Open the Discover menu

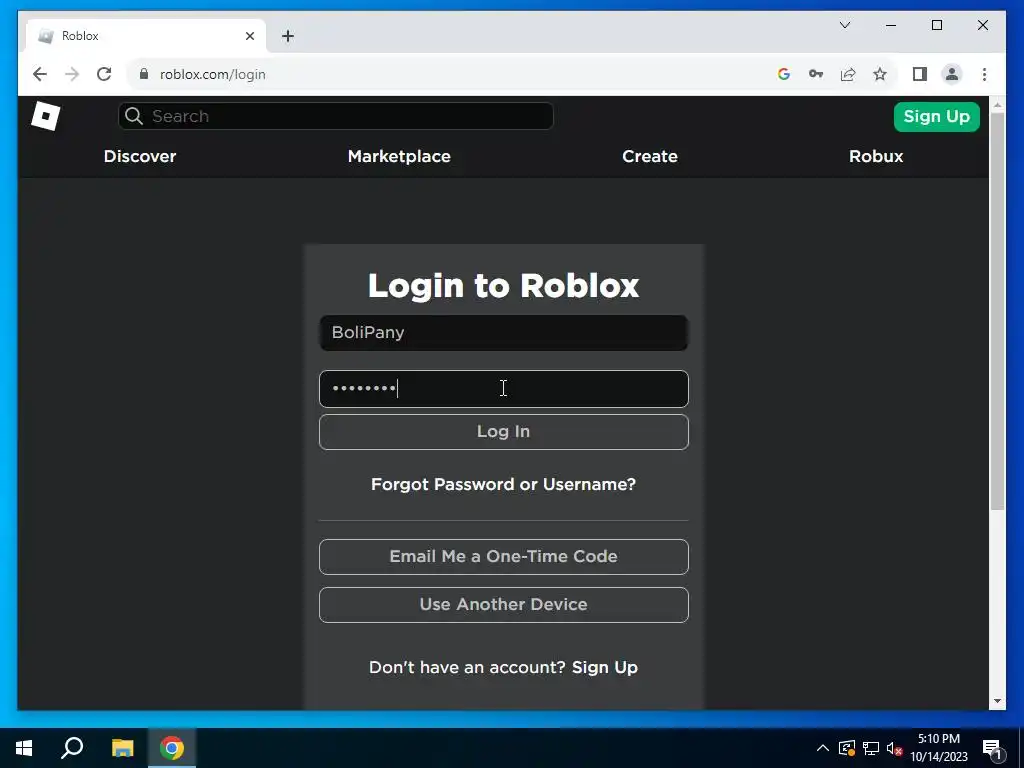[x=140, y=156]
